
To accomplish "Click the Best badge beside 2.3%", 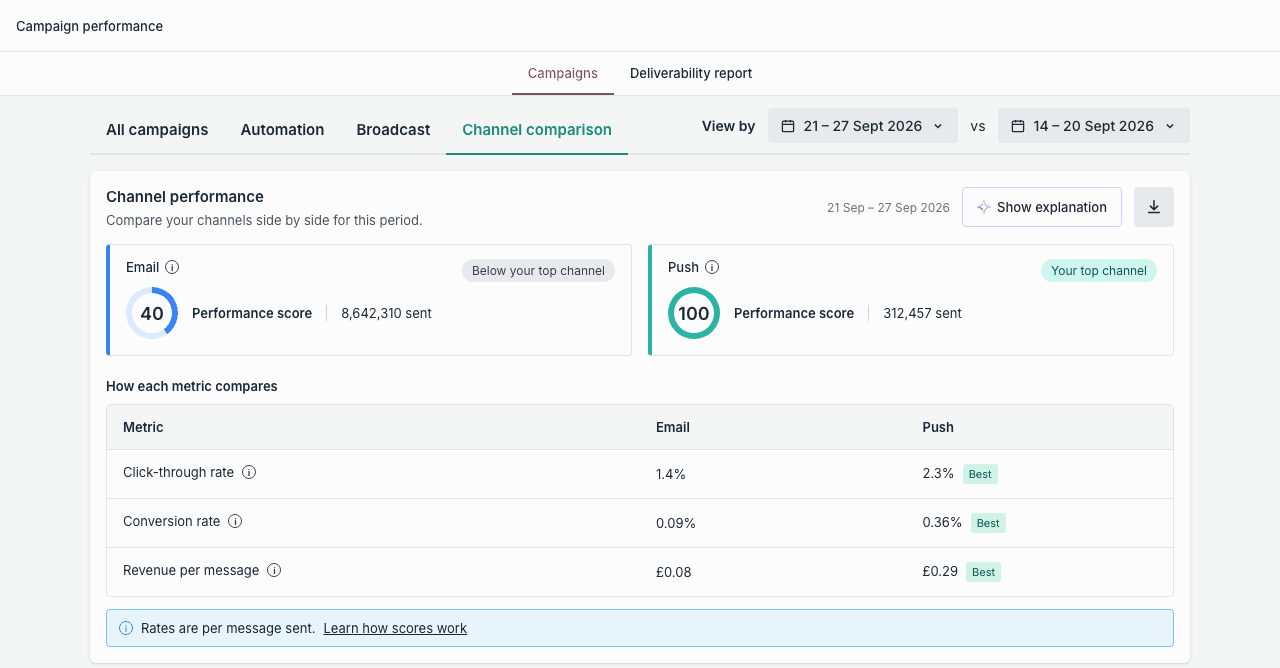I will (980, 474).
